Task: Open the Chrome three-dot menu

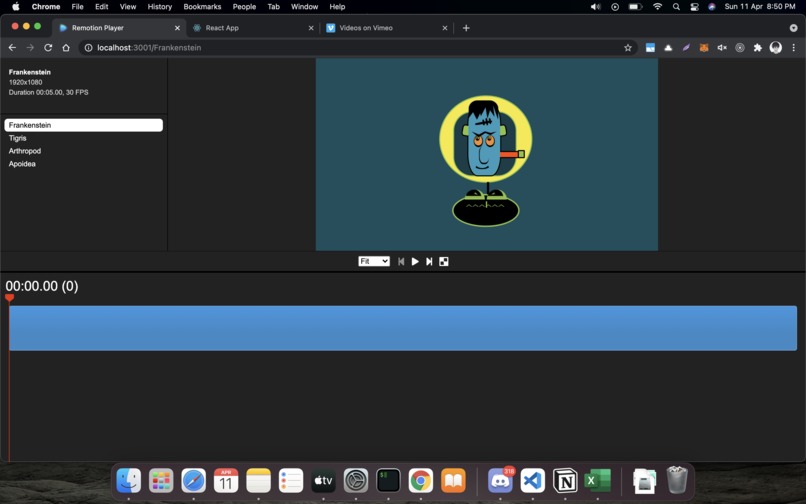Action: 794,47
